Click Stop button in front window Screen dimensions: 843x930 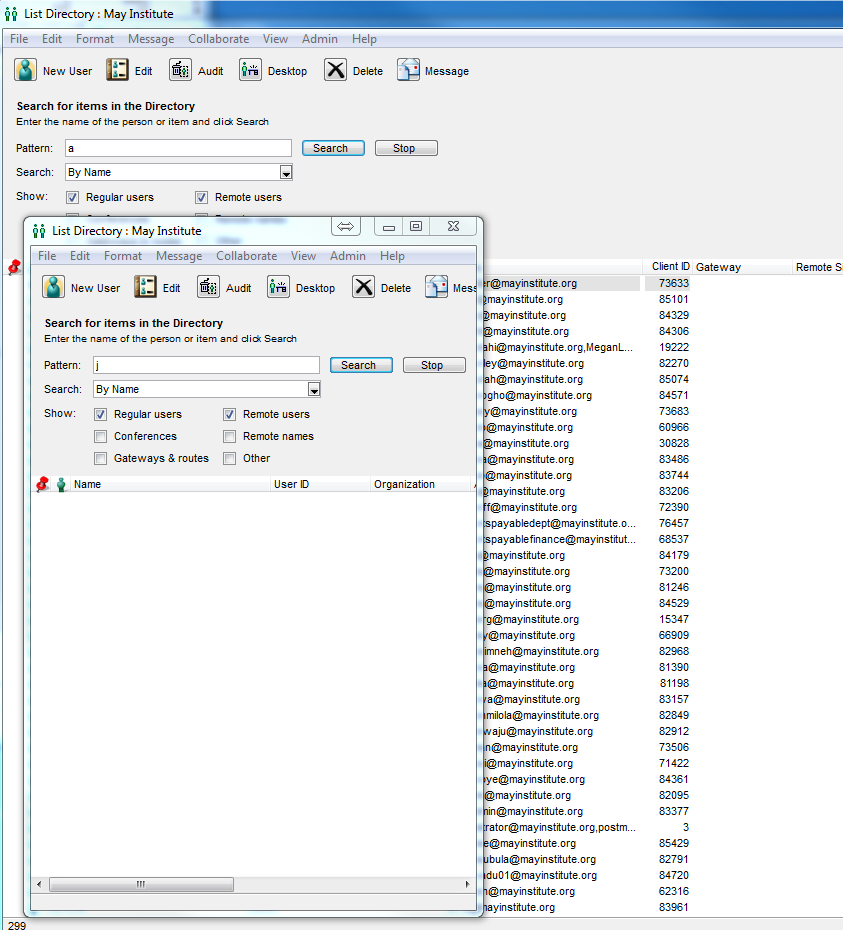tap(434, 365)
